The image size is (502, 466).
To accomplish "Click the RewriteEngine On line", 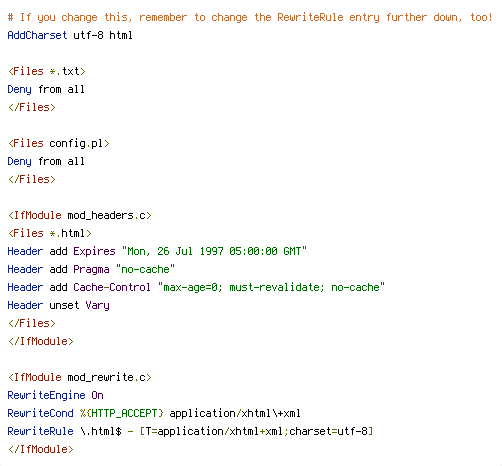I will click(x=55, y=395).
